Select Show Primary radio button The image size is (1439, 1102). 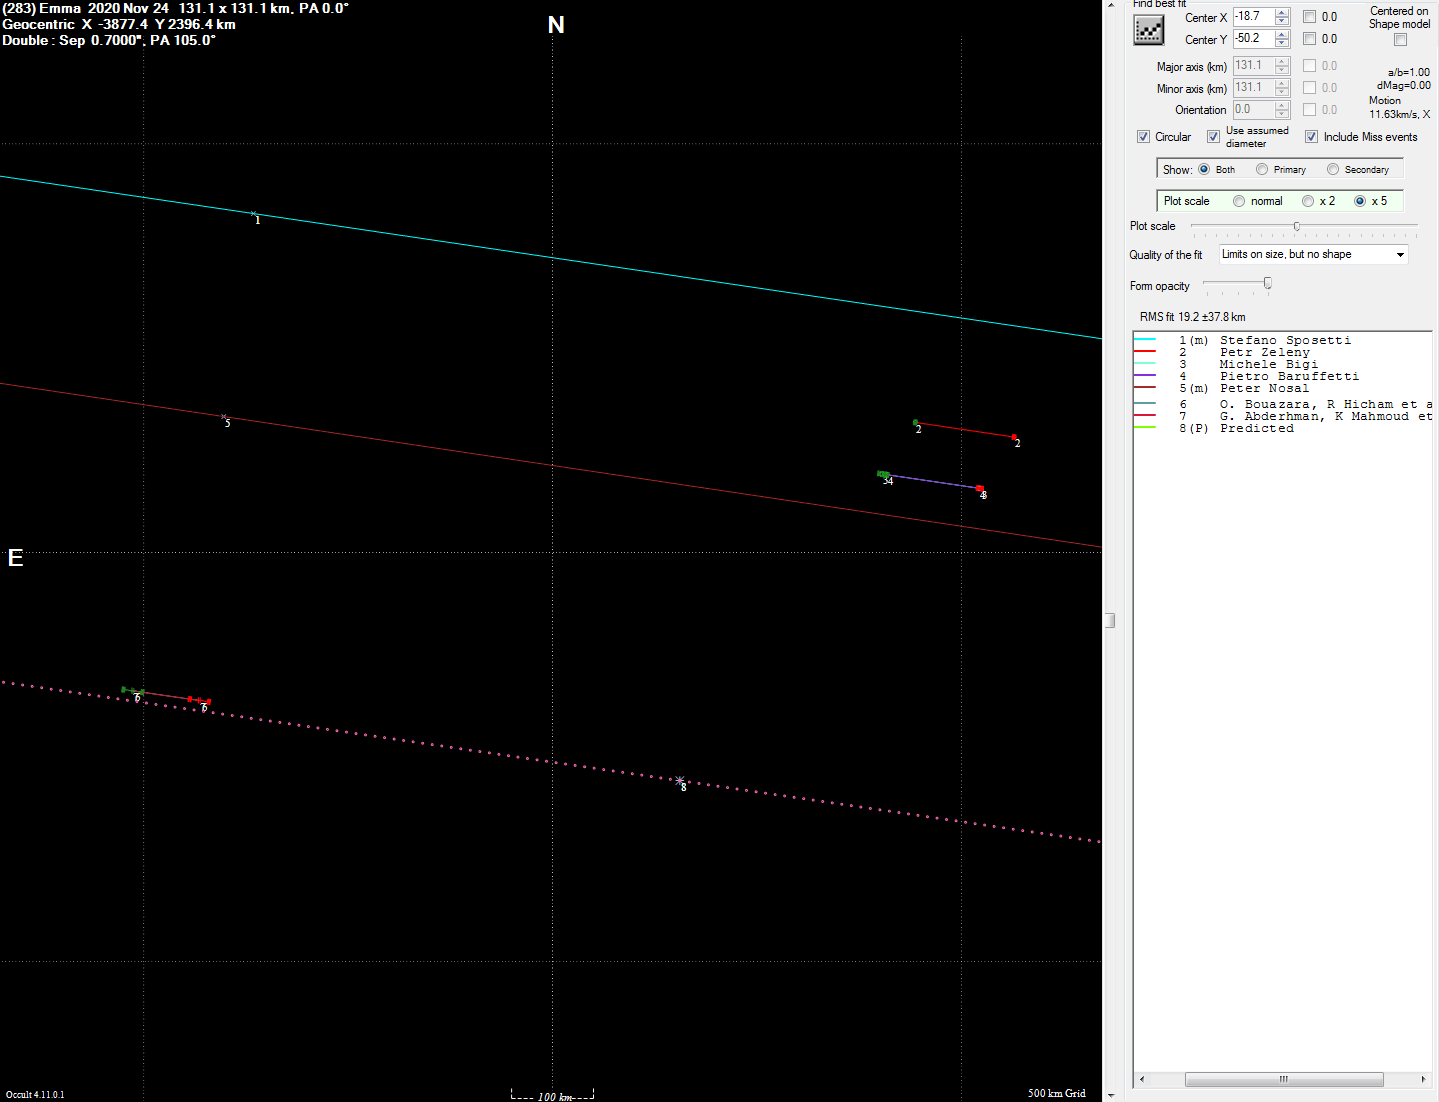1262,169
